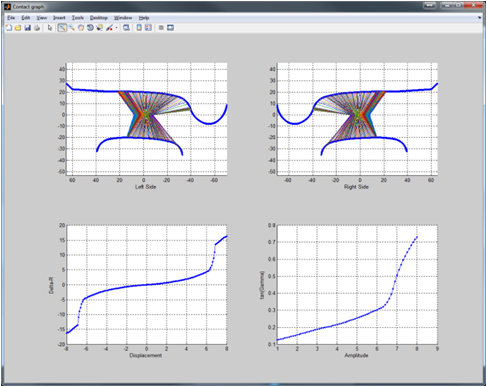Click the New Figure toolbar icon
Viewport: 487px width, 387px height.
(x=9, y=28)
